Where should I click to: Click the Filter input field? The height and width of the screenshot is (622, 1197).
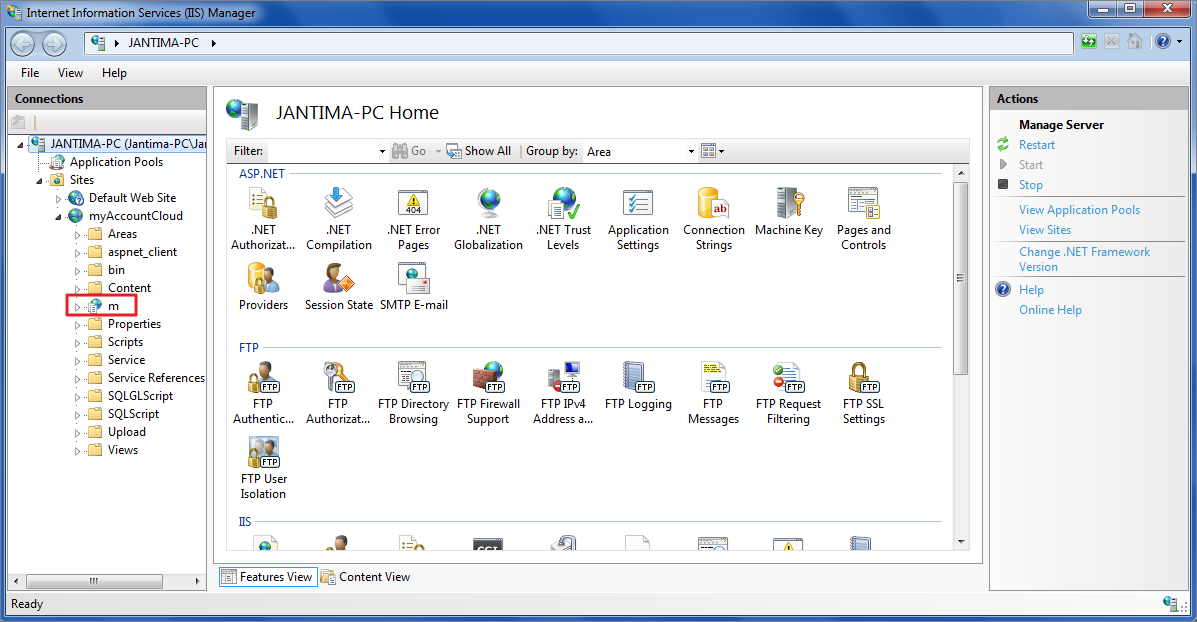coord(328,151)
